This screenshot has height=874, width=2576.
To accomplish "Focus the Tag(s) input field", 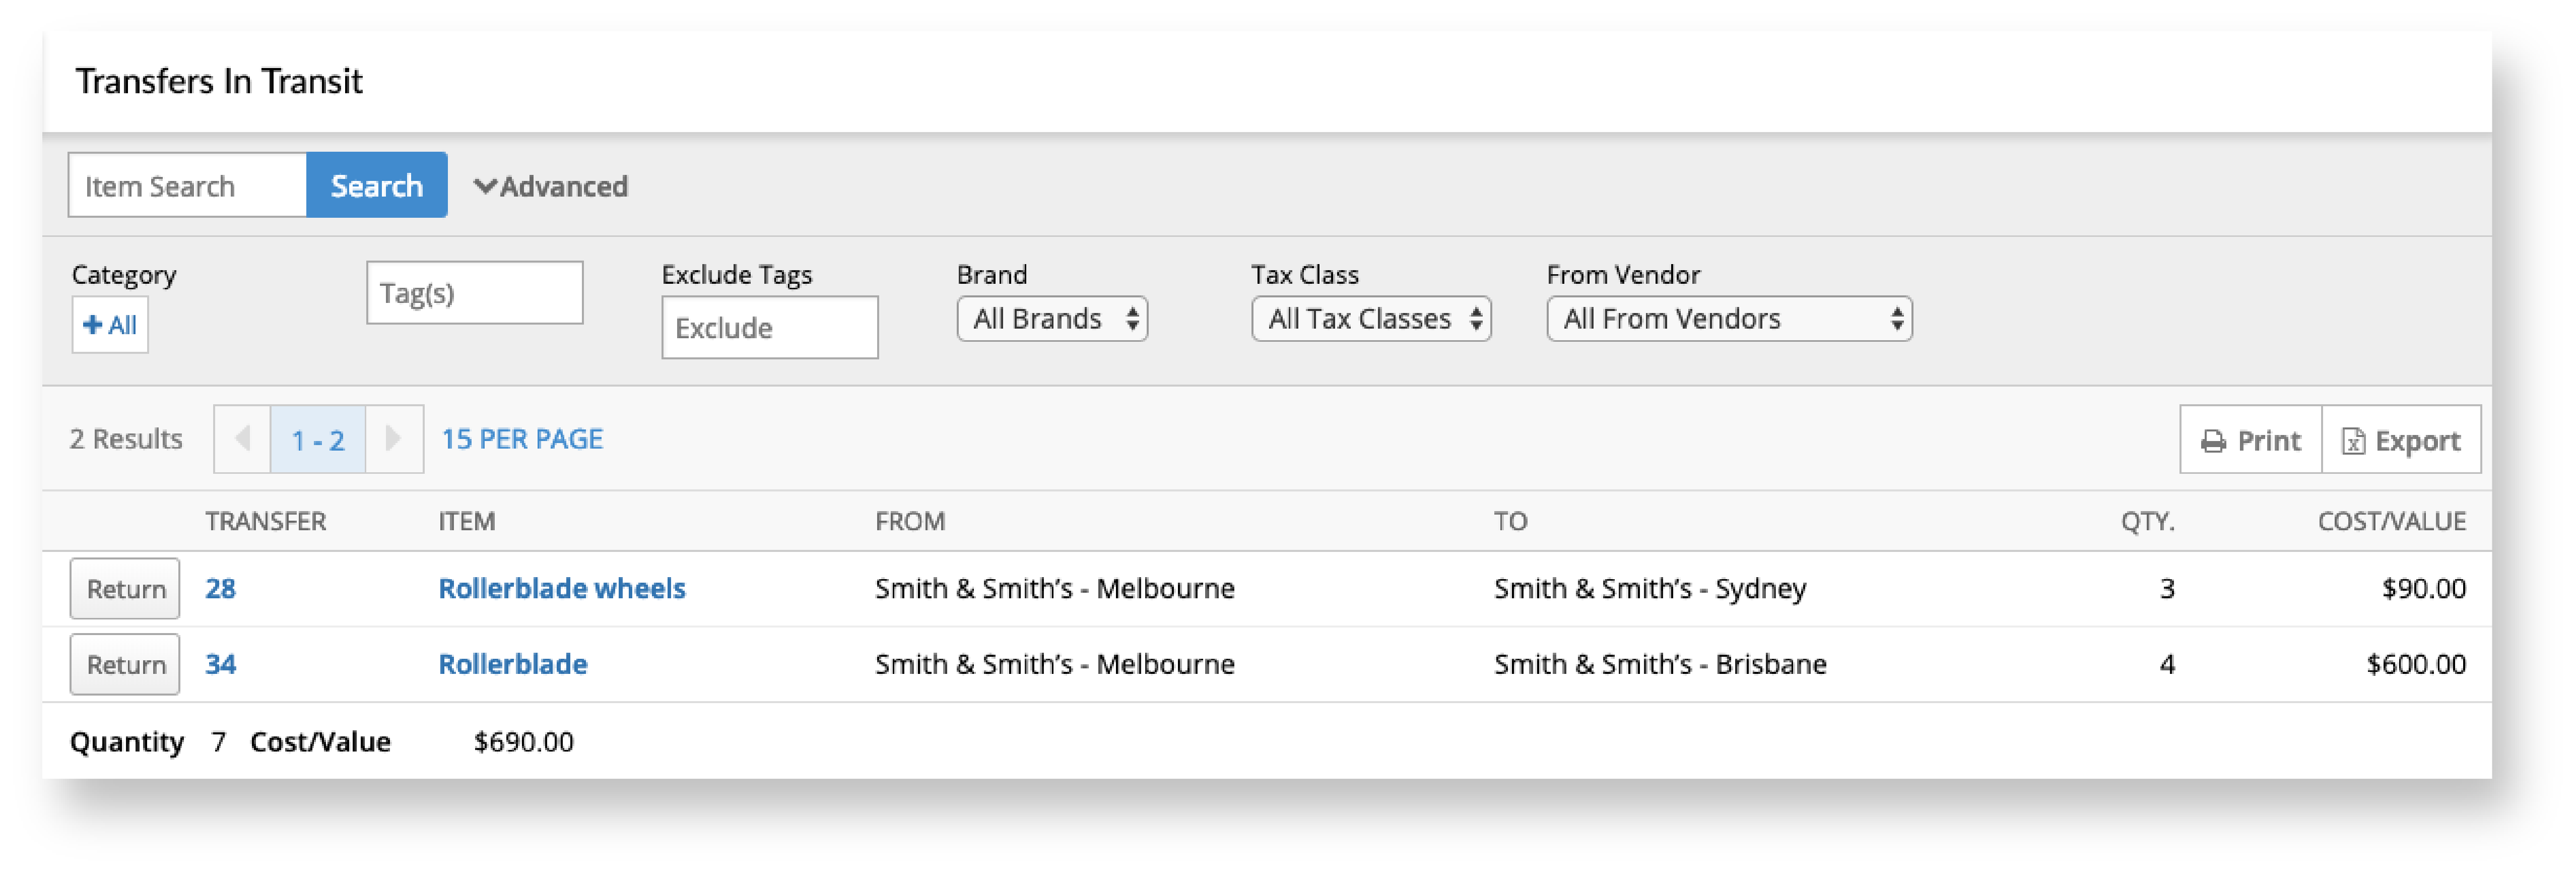I will click(x=474, y=293).
